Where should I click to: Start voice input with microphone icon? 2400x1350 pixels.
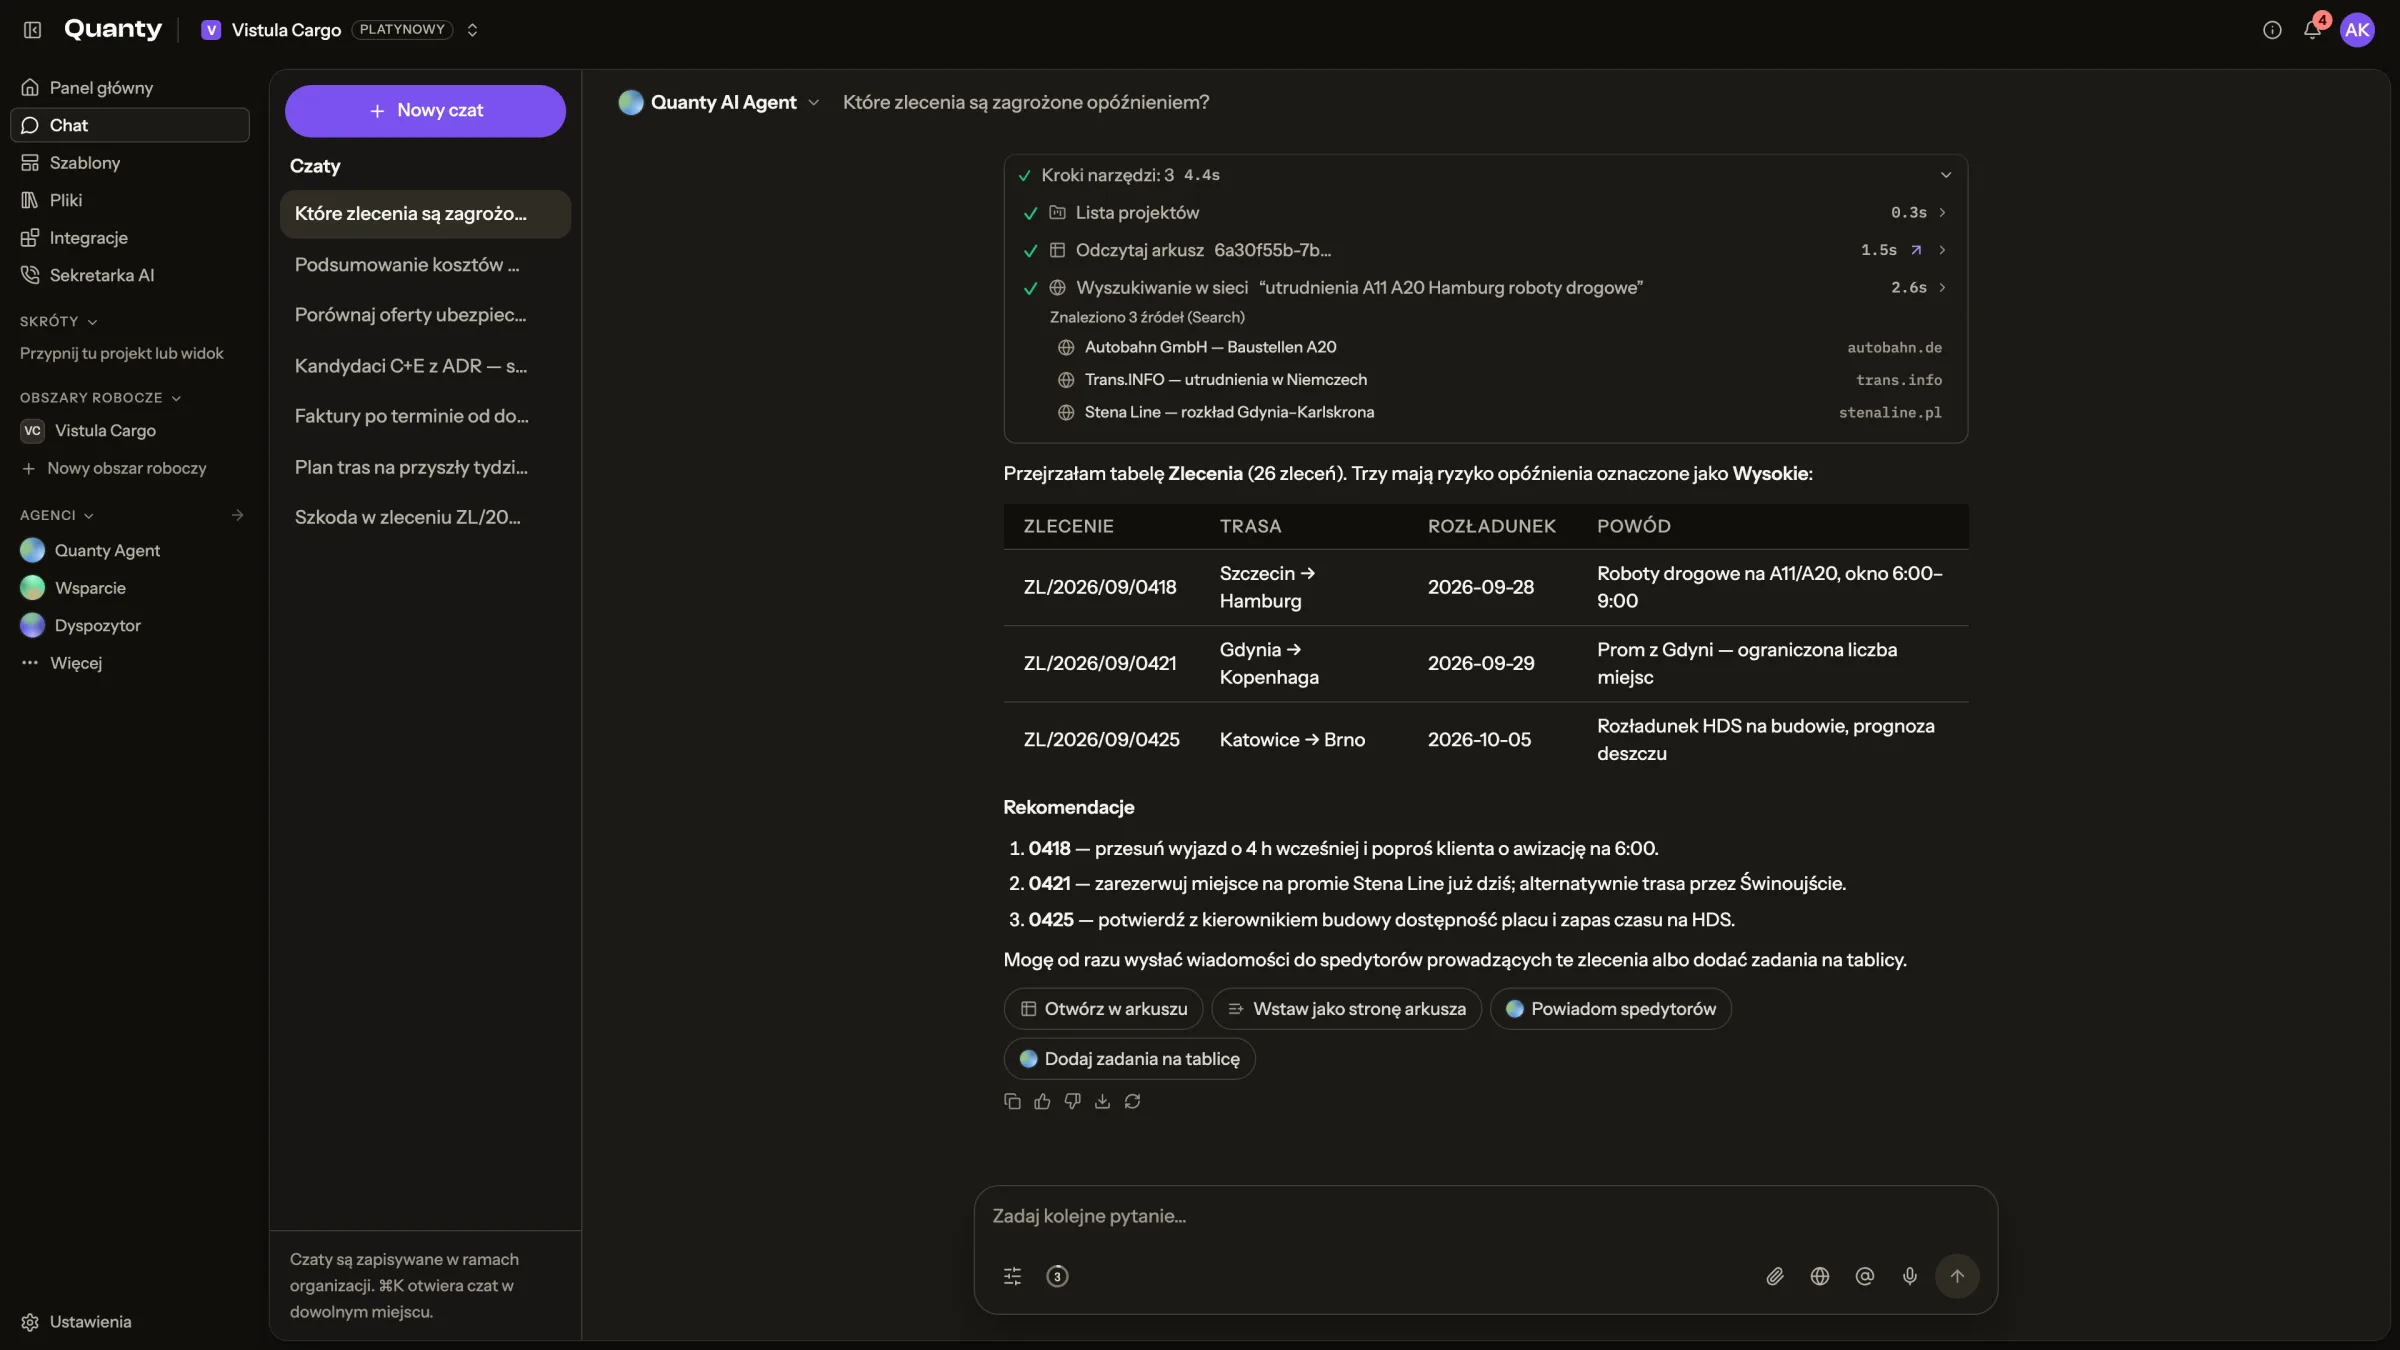pyautogui.click(x=1910, y=1276)
